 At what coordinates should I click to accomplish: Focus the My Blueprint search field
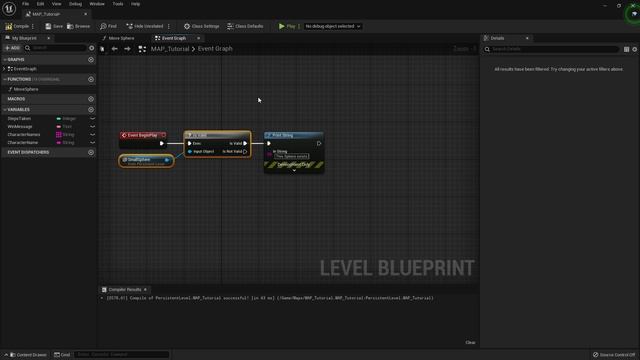56,48
